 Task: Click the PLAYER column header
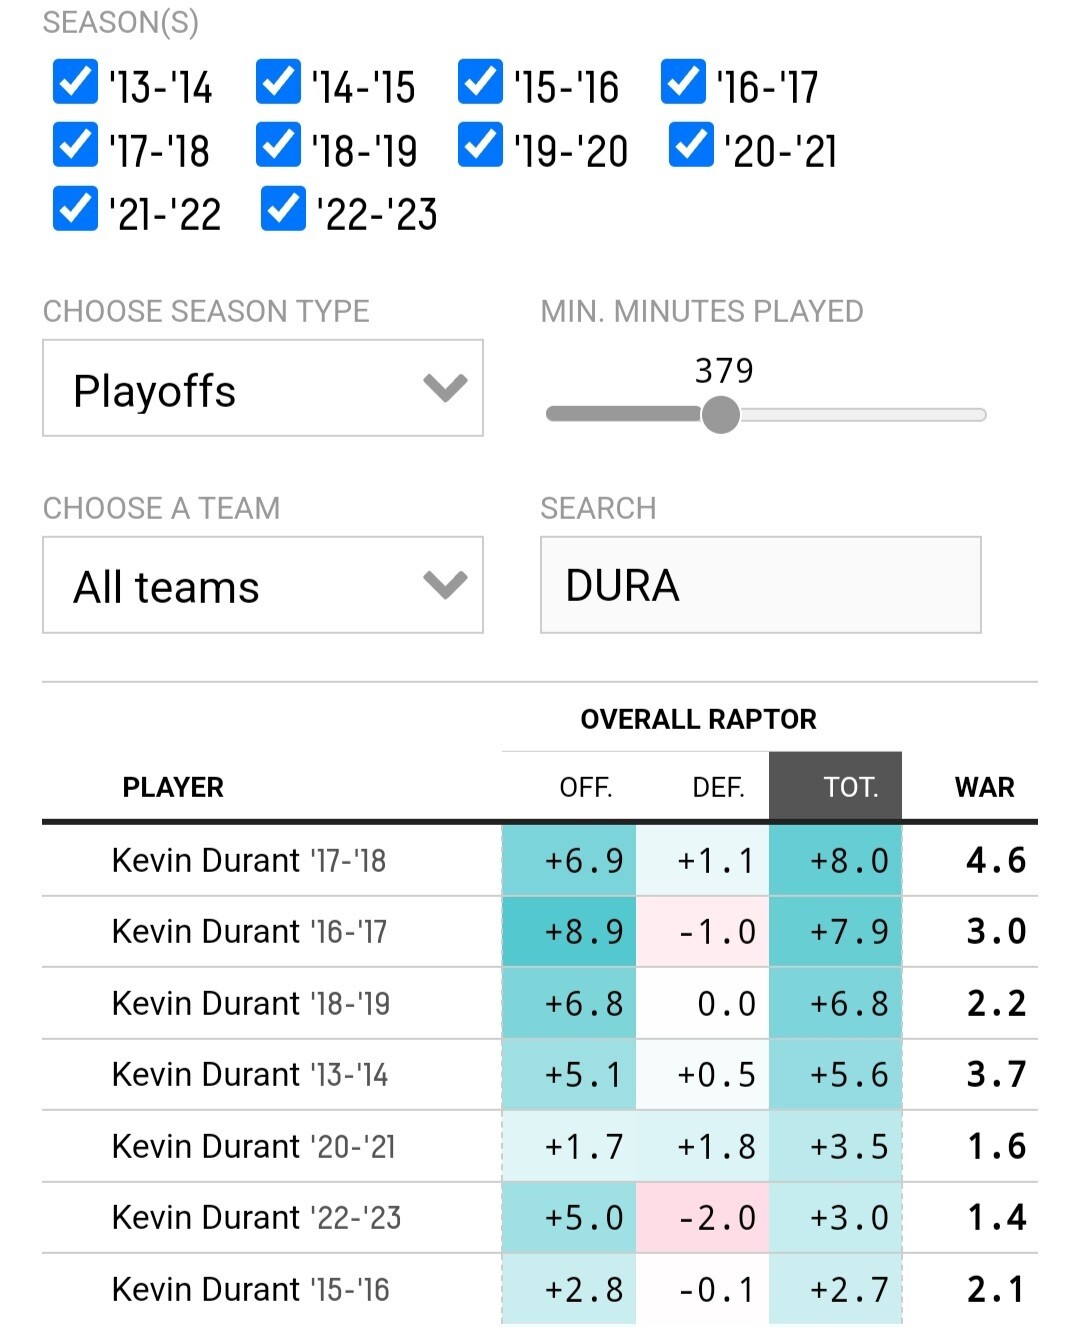pyautogui.click(x=173, y=788)
